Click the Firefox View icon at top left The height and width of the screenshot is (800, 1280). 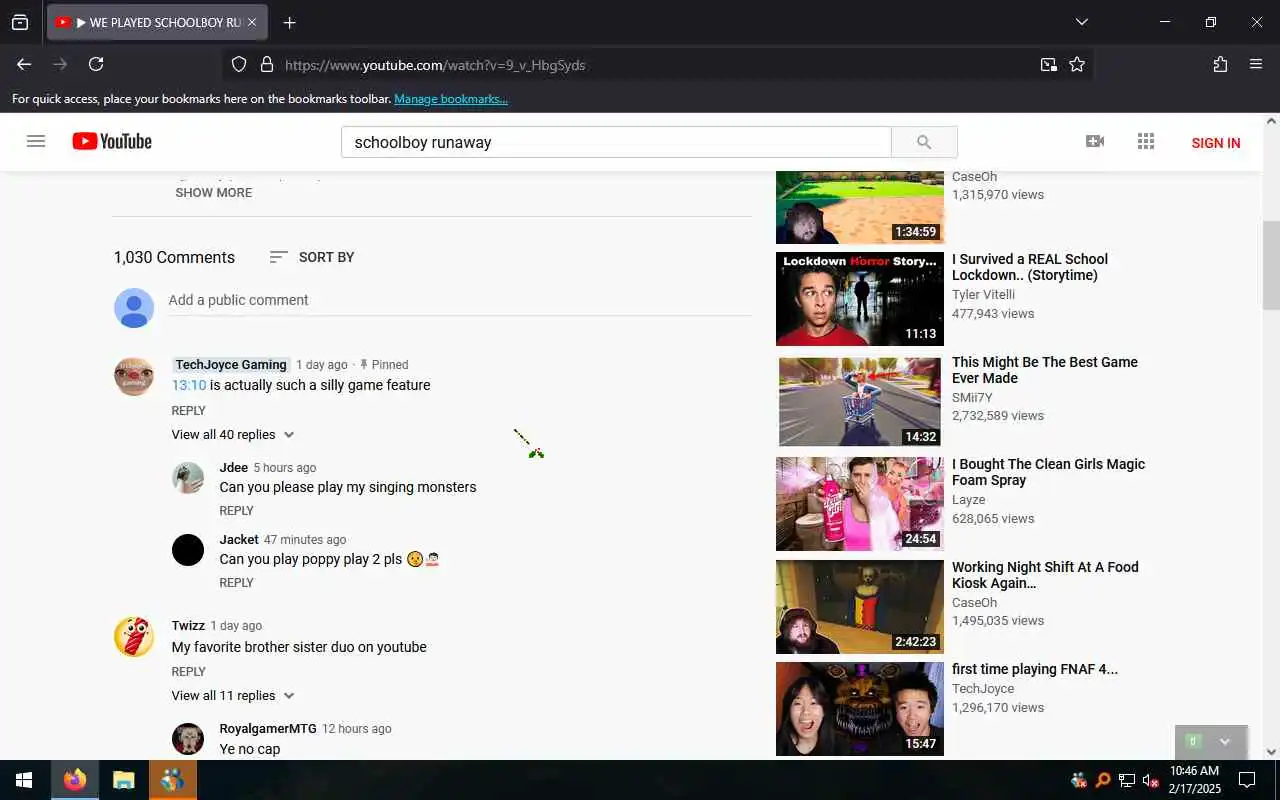20,22
